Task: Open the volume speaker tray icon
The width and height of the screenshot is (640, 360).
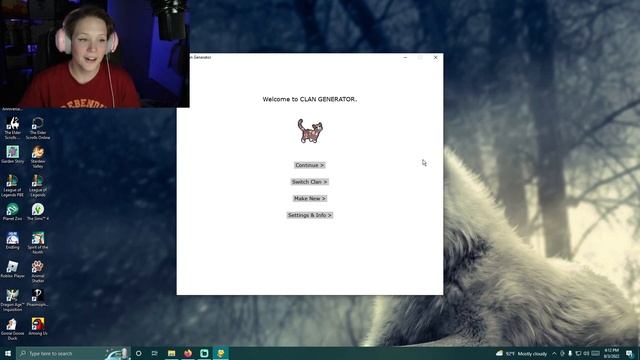Action: (x=586, y=353)
